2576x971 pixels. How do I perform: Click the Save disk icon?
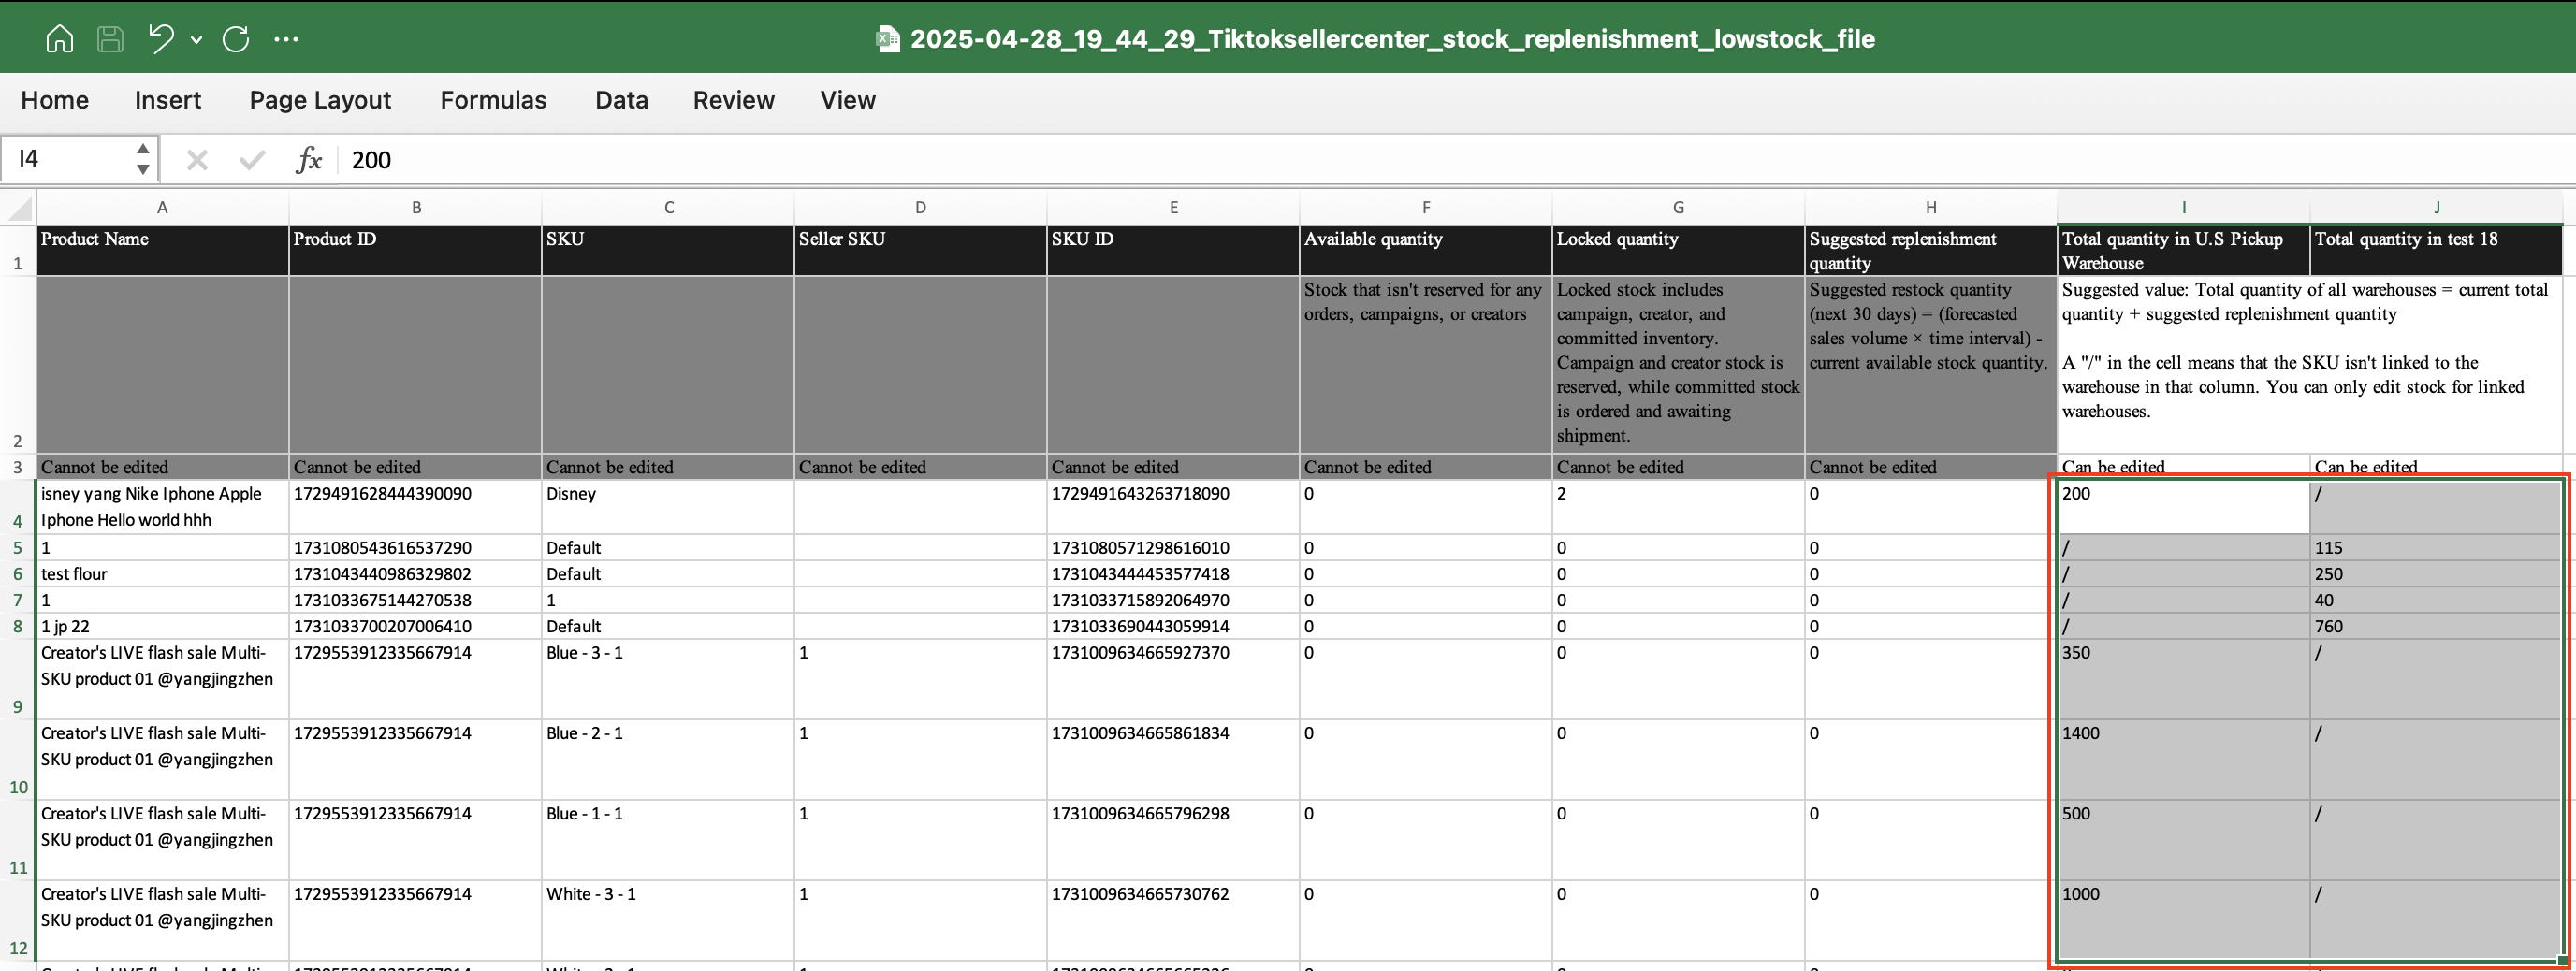(x=110, y=39)
